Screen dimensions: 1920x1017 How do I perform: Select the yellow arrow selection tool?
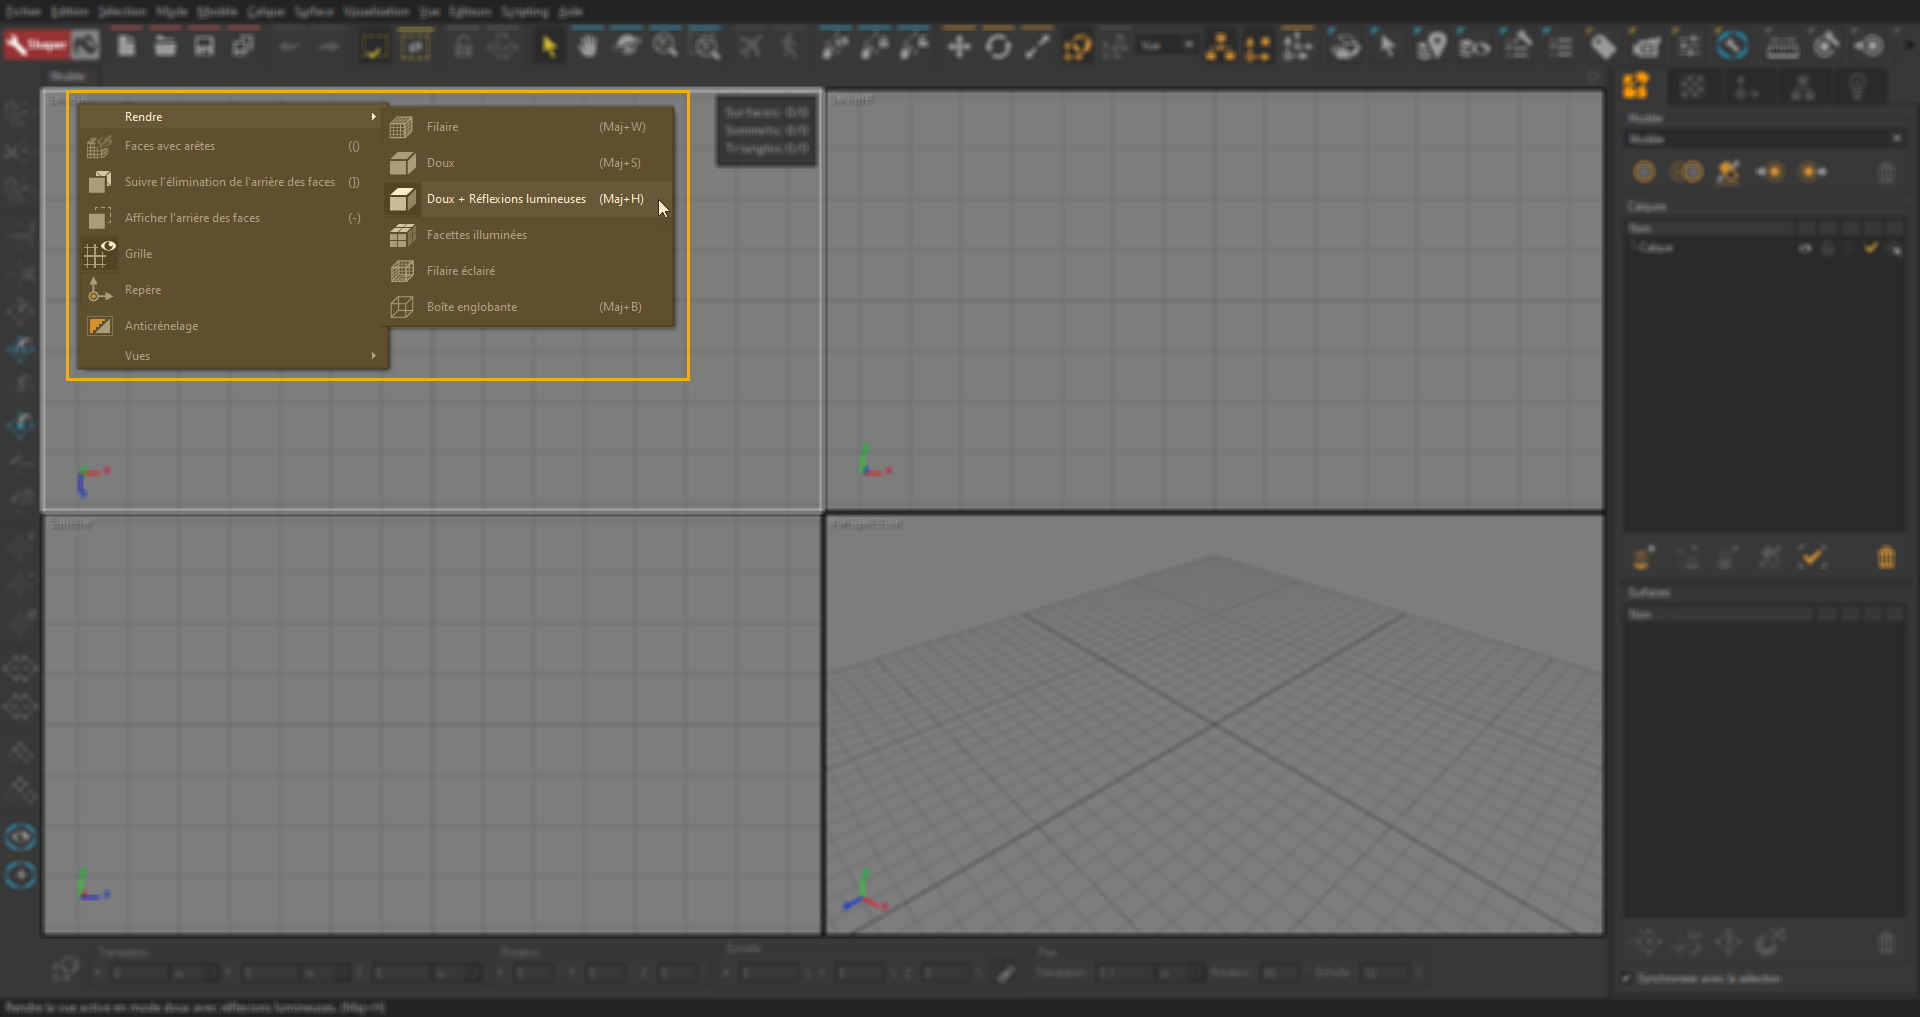(x=548, y=46)
